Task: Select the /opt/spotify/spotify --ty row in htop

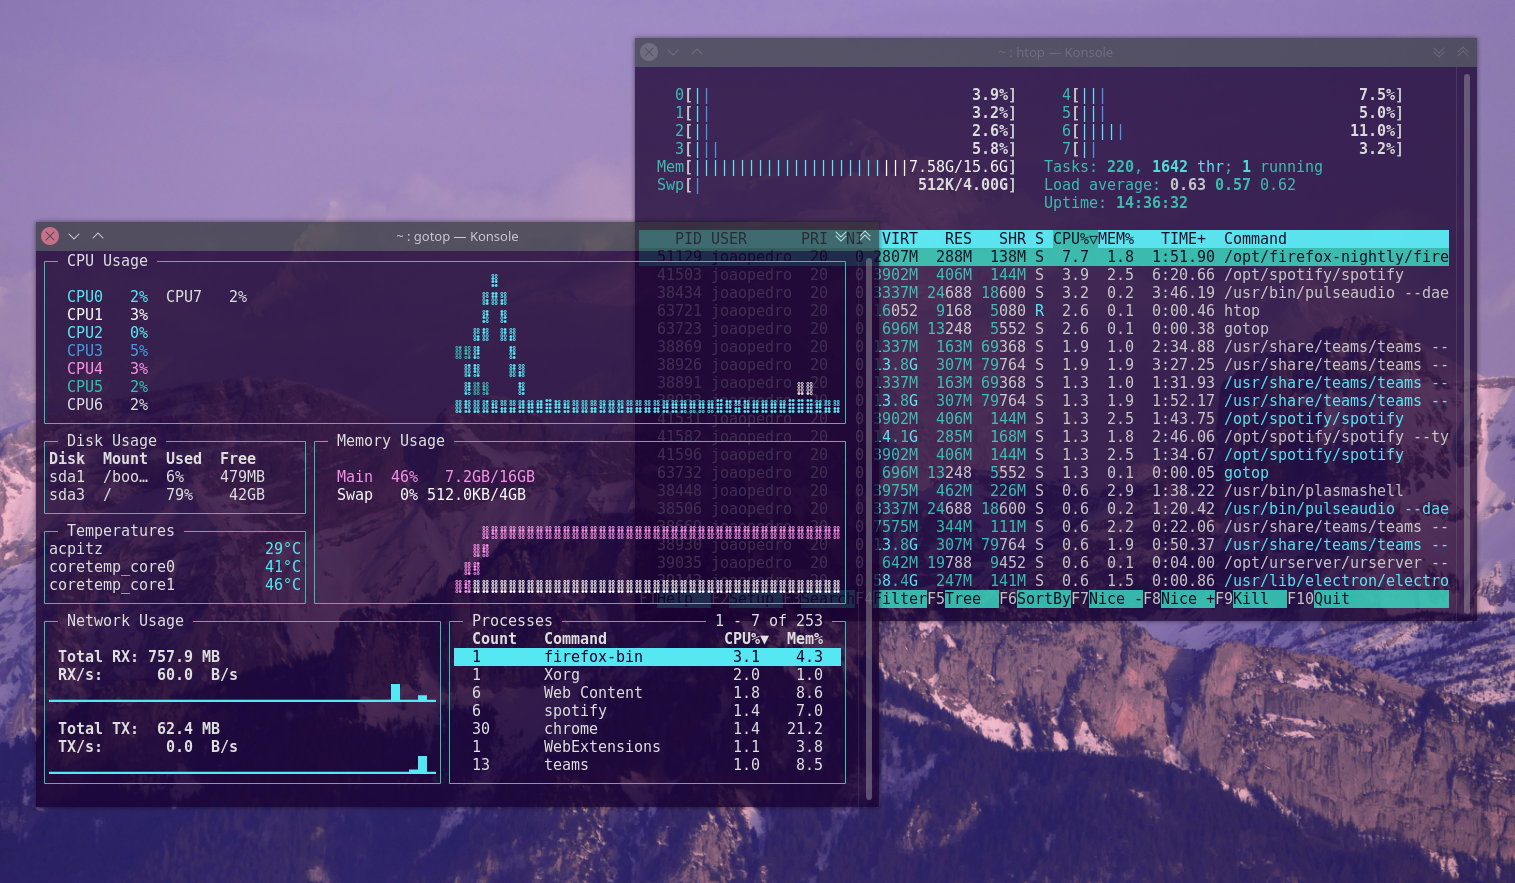Action: click(x=1044, y=437)
